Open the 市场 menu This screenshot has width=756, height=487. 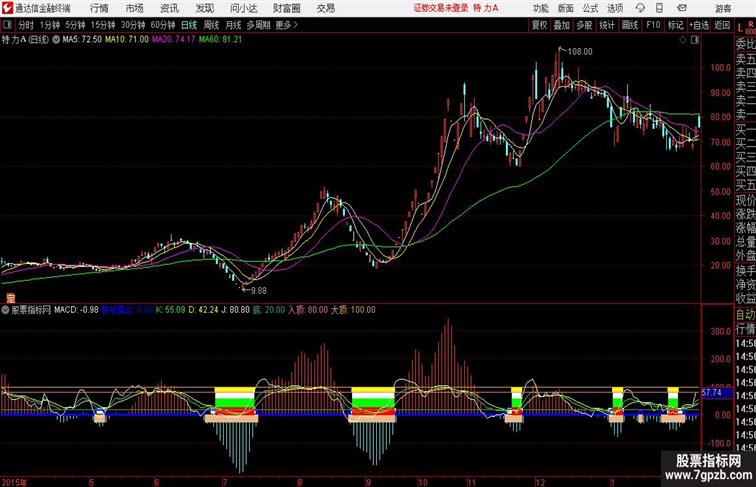coord(135,8)
